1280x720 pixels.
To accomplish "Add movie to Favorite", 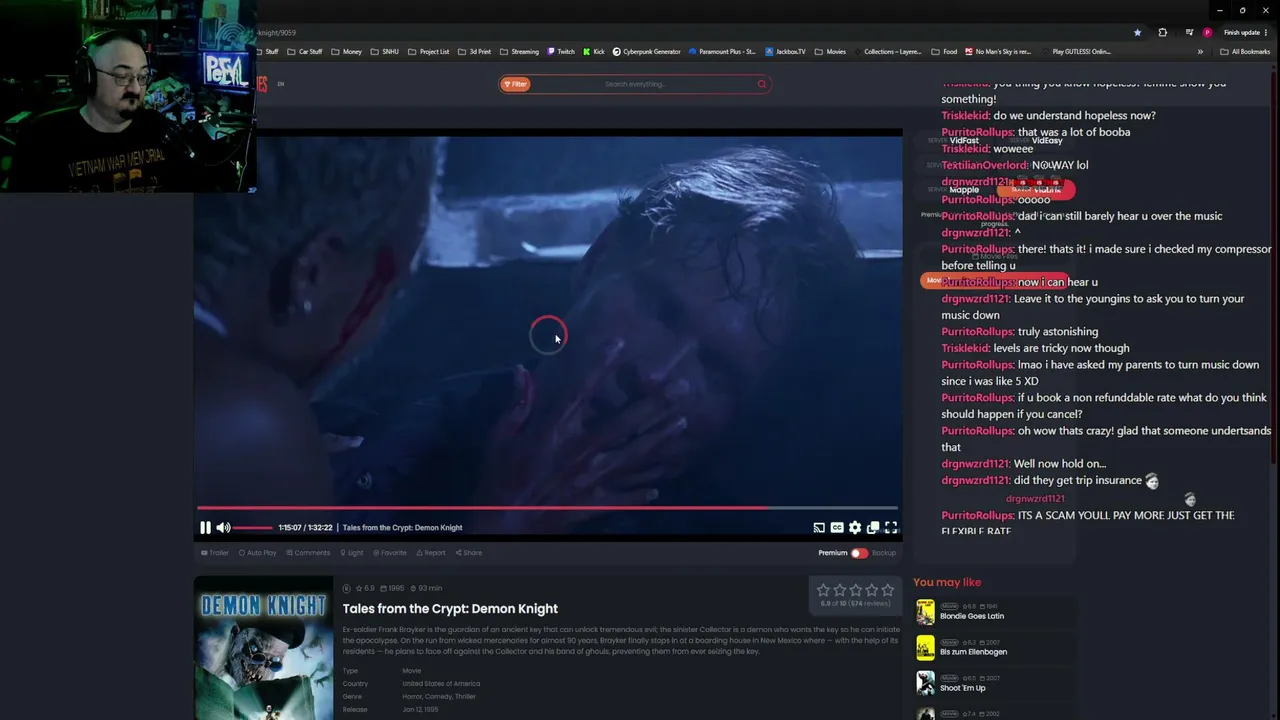I will (x=390, y=553).
